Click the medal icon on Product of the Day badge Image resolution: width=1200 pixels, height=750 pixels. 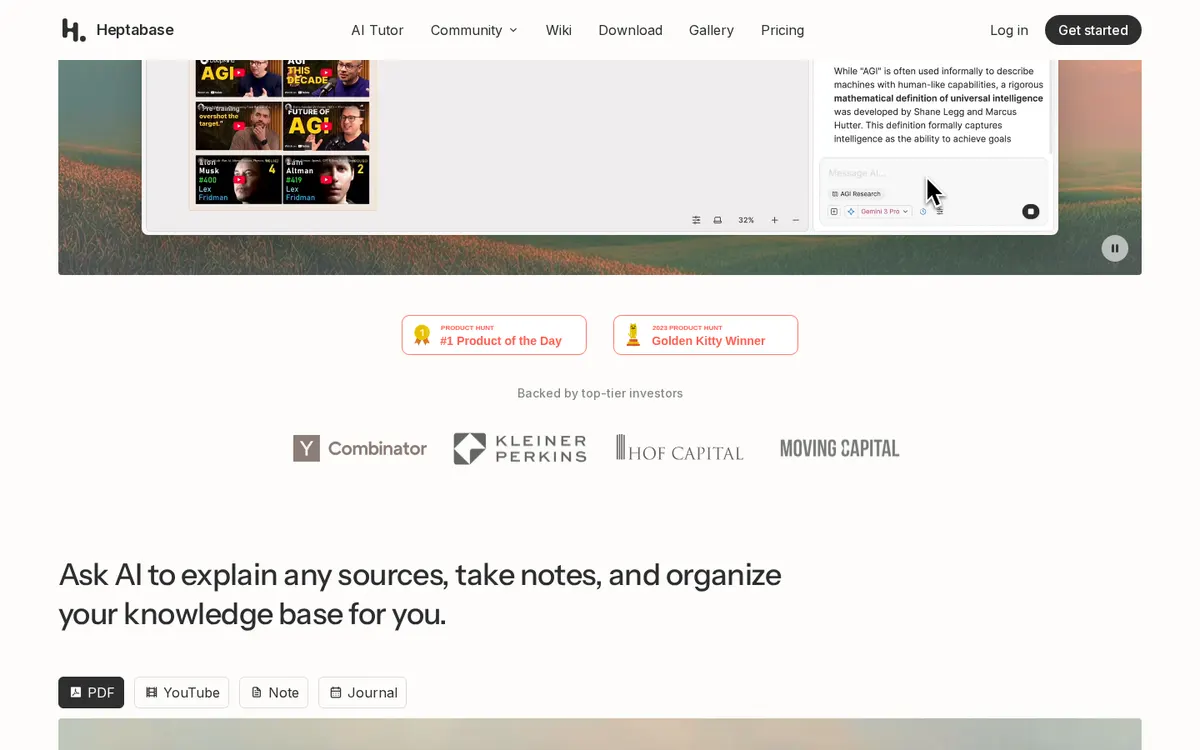422,335
